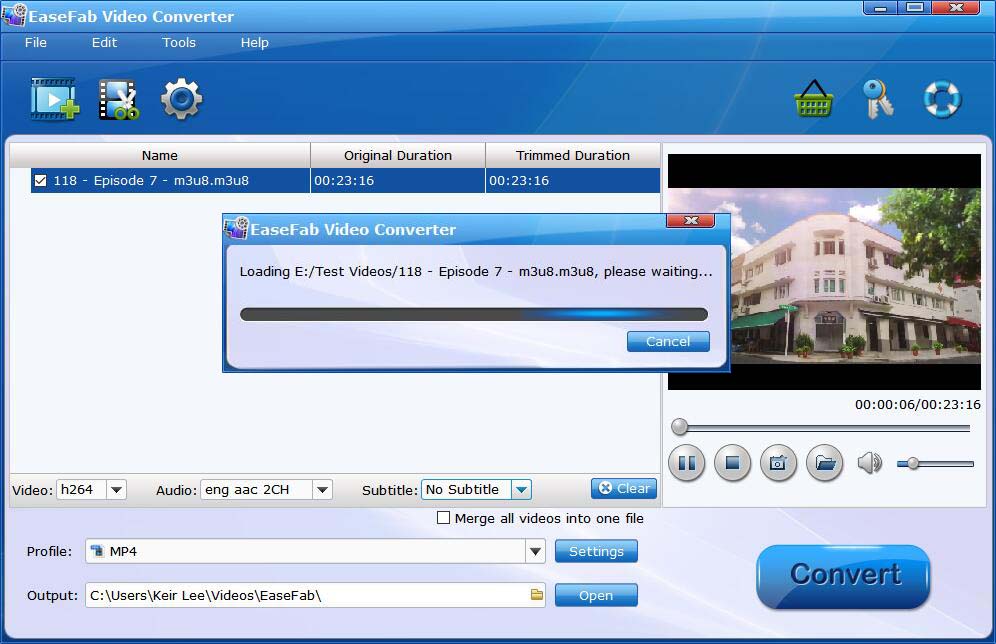Click the Trimmed Duration column header
The height and width of the screenshot is (644, 996).
pyautogui.click(x=572, y=155)
